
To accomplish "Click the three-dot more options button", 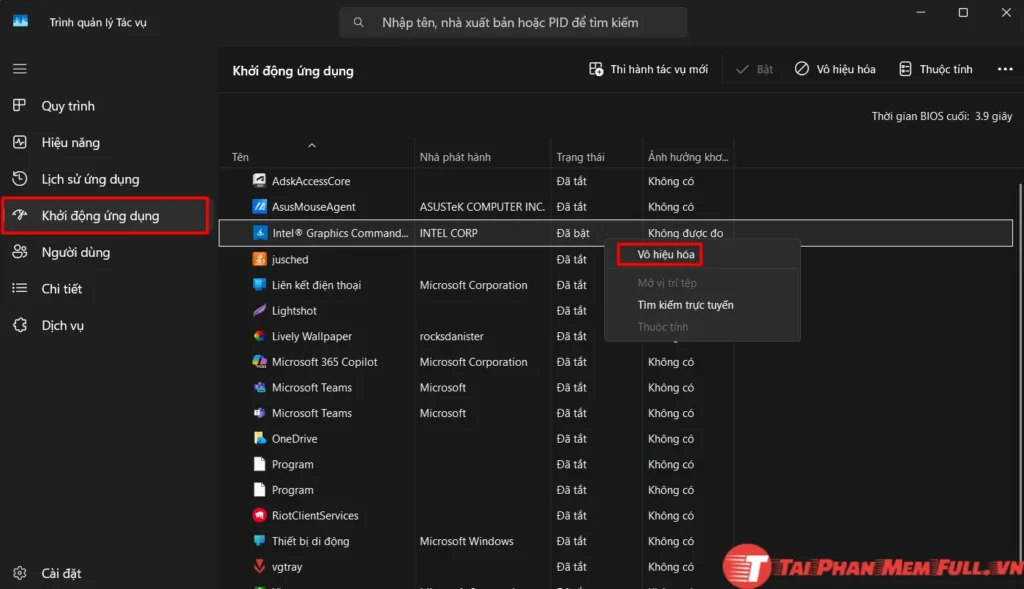I will coord(1005,69).
